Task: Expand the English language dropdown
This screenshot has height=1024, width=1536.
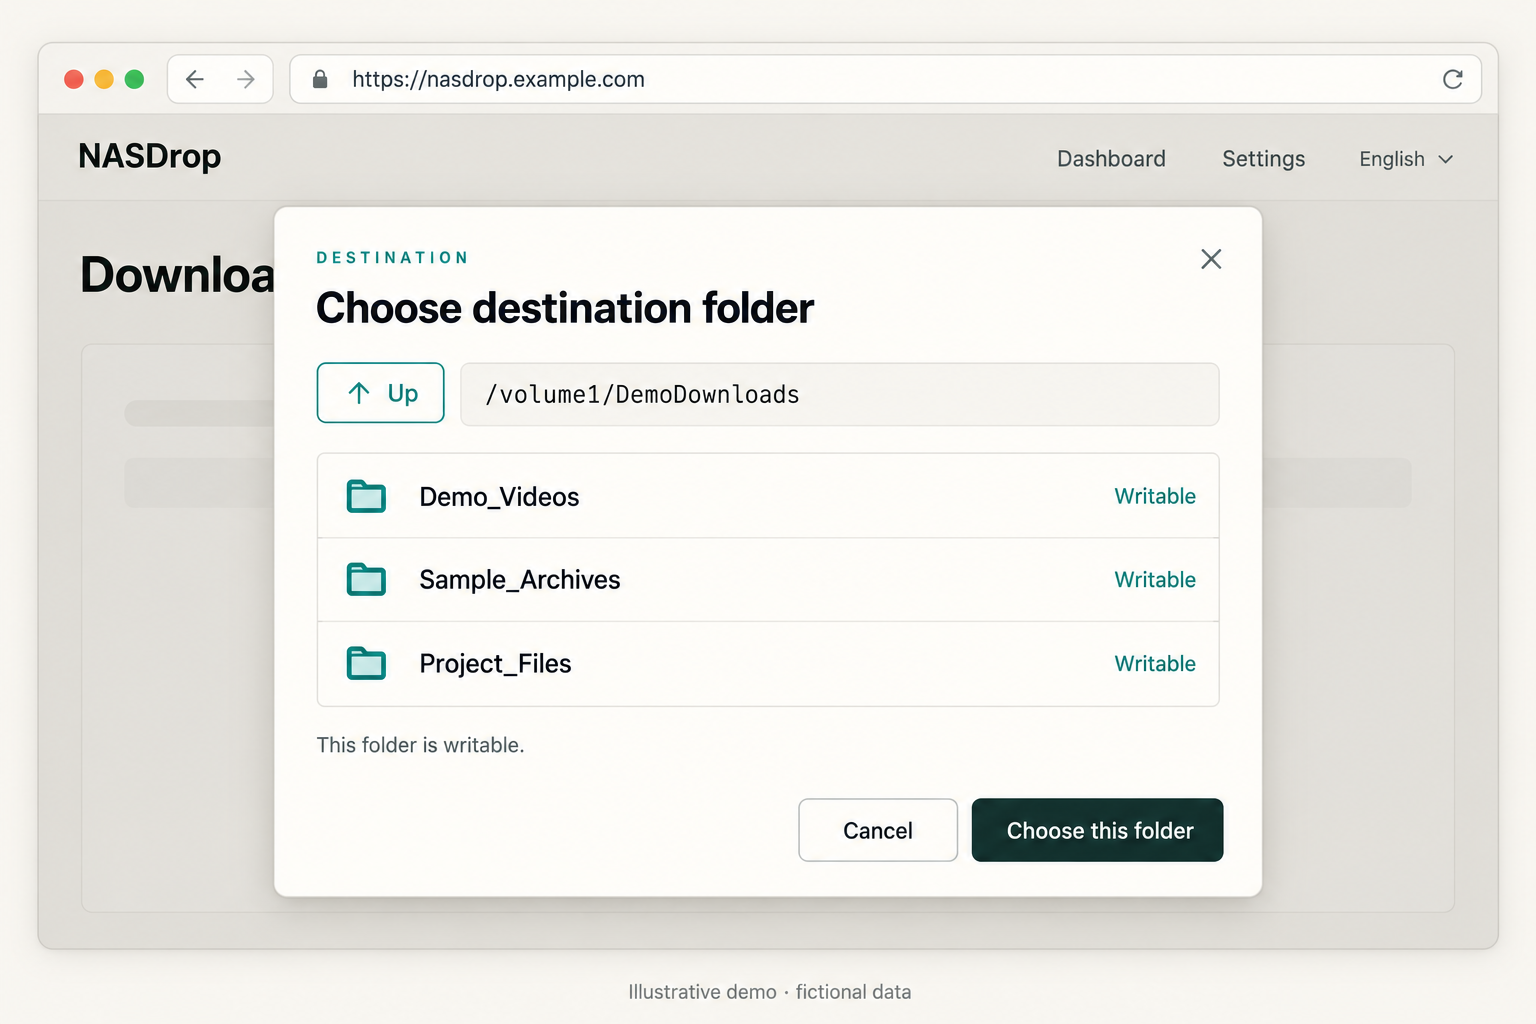Action: (x=1406, y=159)
